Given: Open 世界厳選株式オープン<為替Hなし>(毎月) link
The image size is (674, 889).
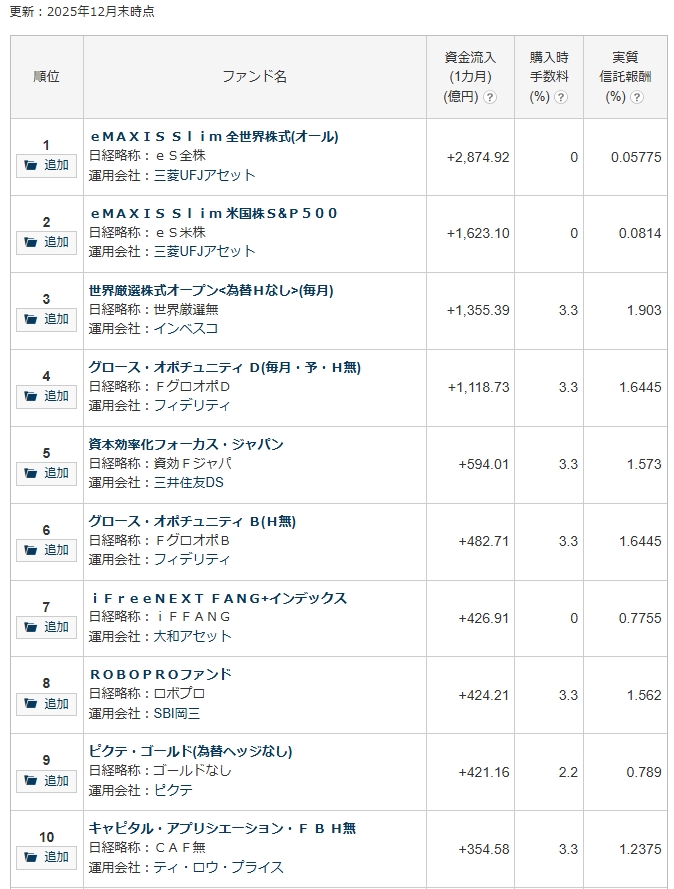Looking at the screenshot, I should click(211, 290).
